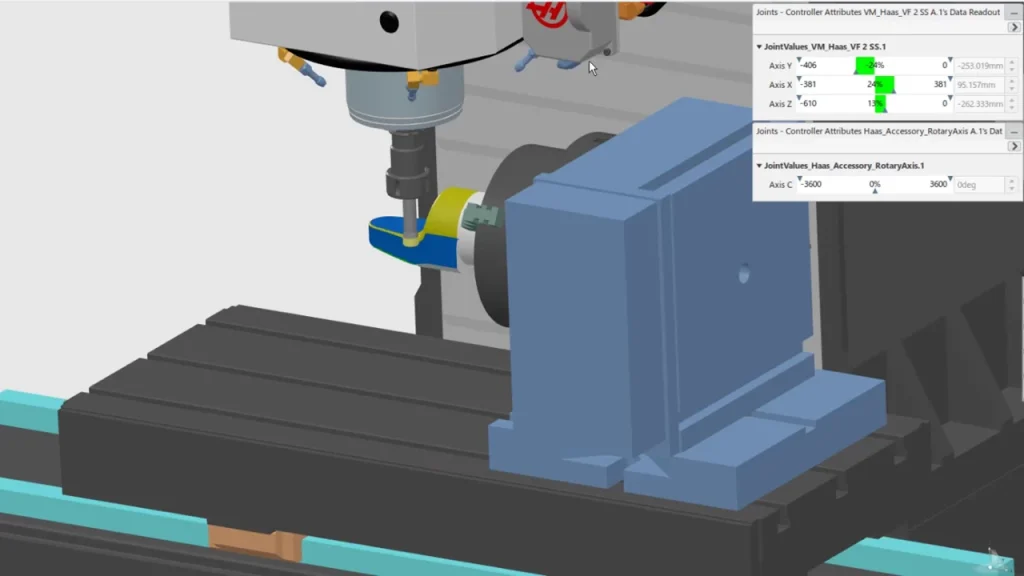Click the Axis Y value field showing -253.019mm
This screenshot has height=576, width=1024.
[979, 66]
